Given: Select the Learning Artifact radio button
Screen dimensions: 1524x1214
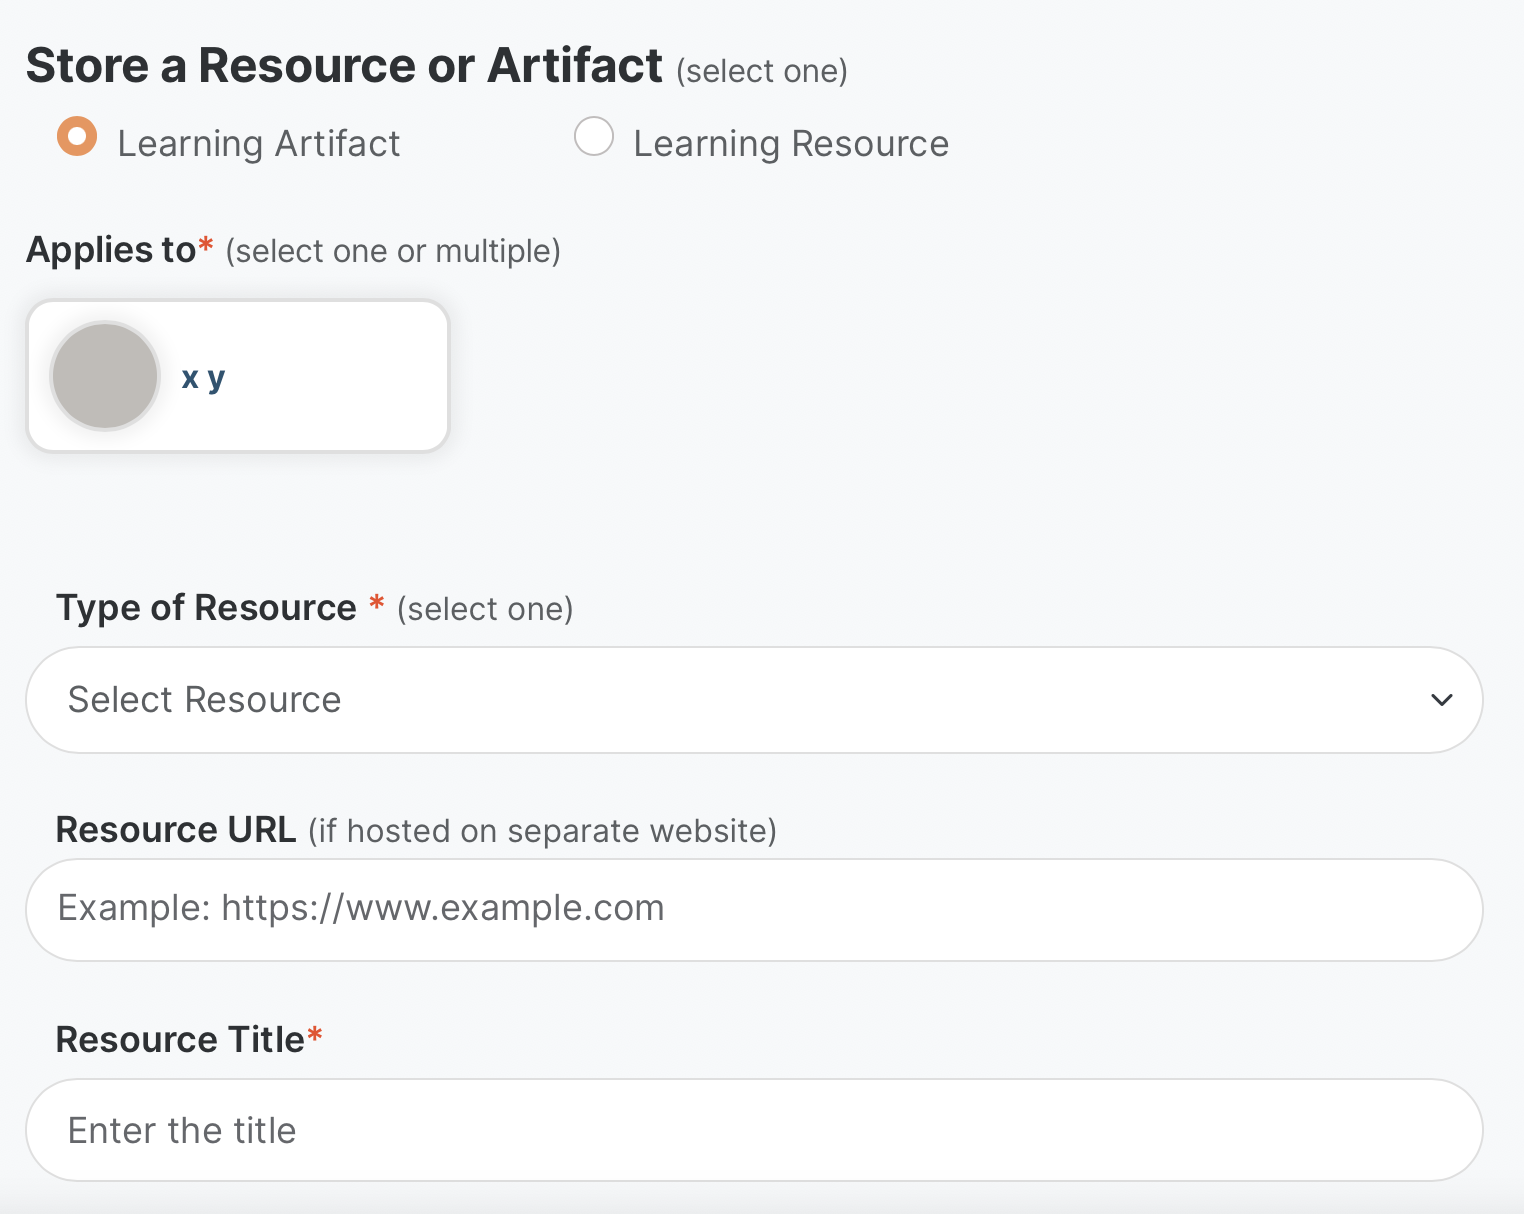Looking at the screenshot, I should coord(77,137).
